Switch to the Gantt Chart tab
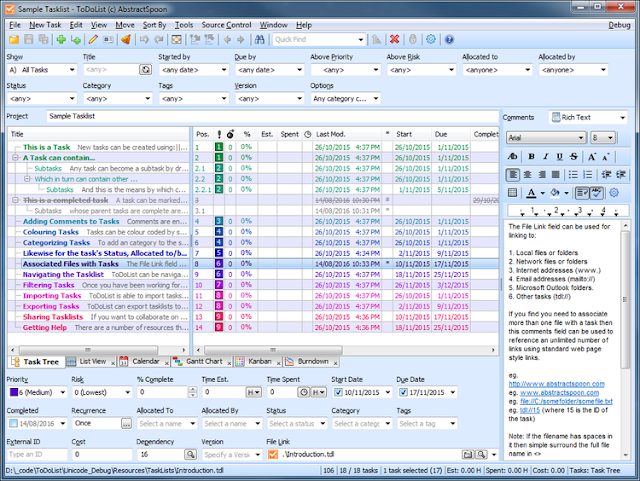Viewport: 640px width, 481px height. click(205, 360)
